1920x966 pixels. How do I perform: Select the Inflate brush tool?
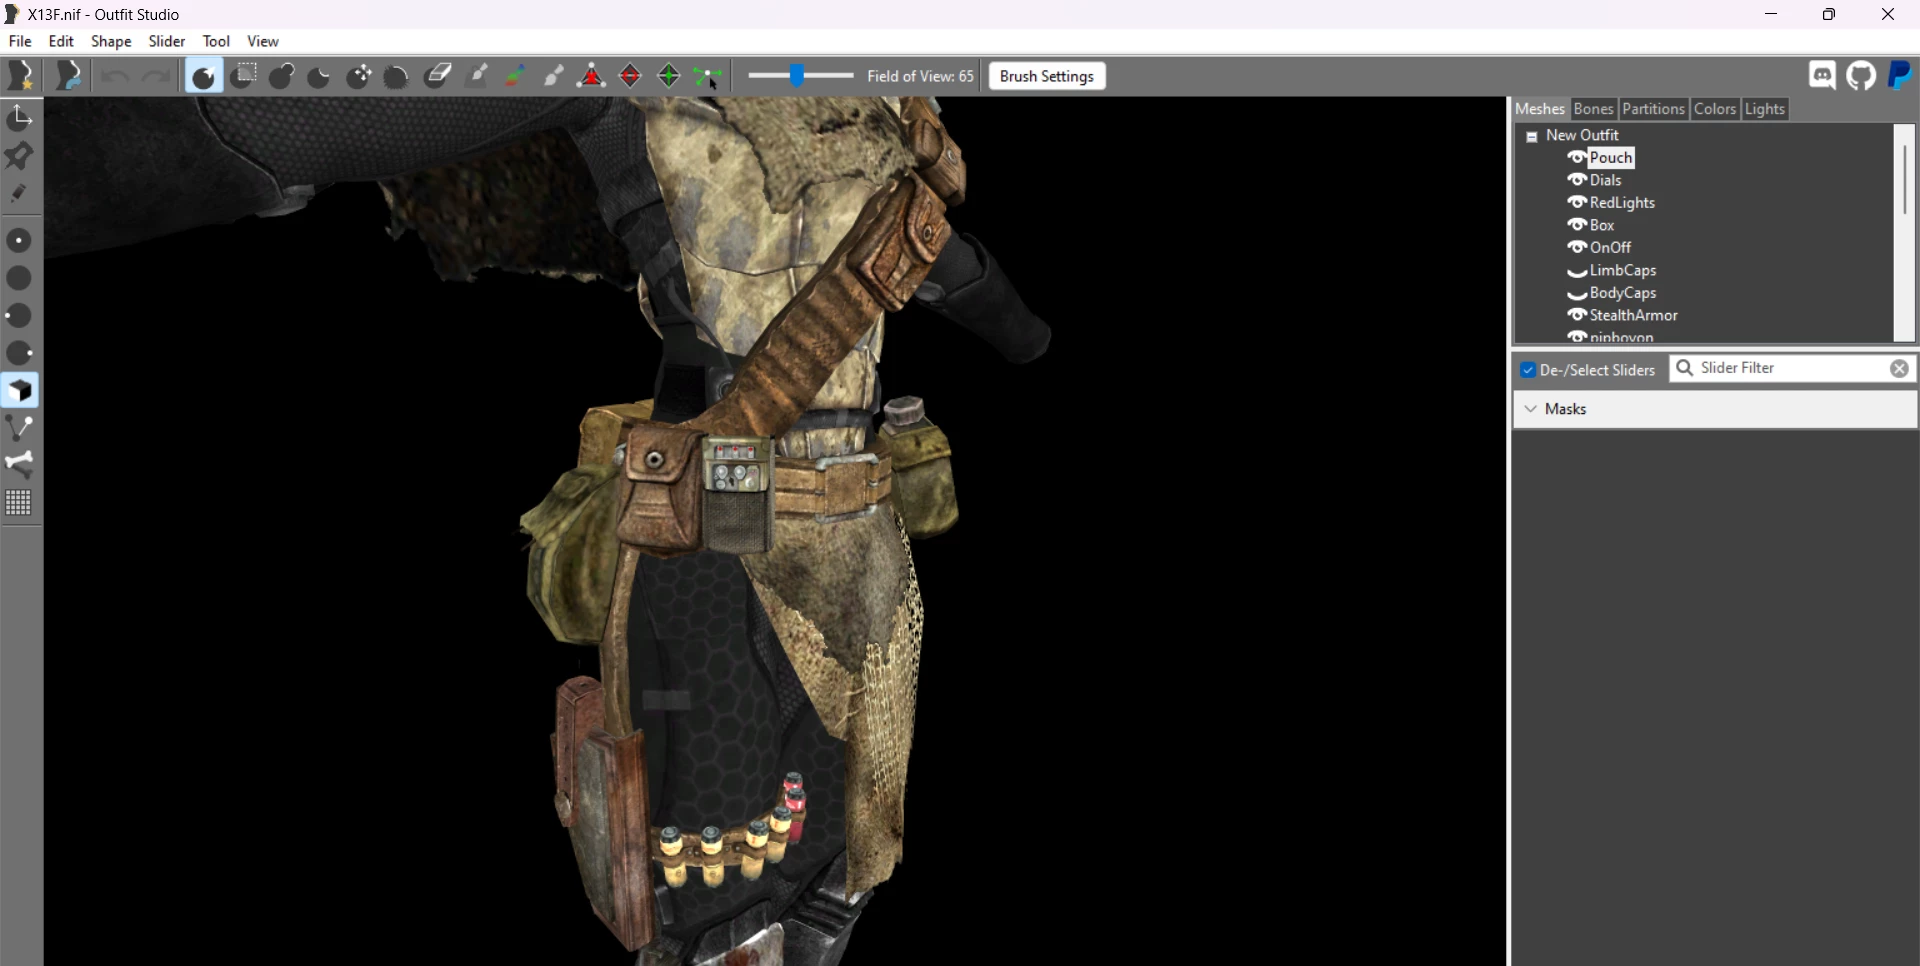[282, 76]
